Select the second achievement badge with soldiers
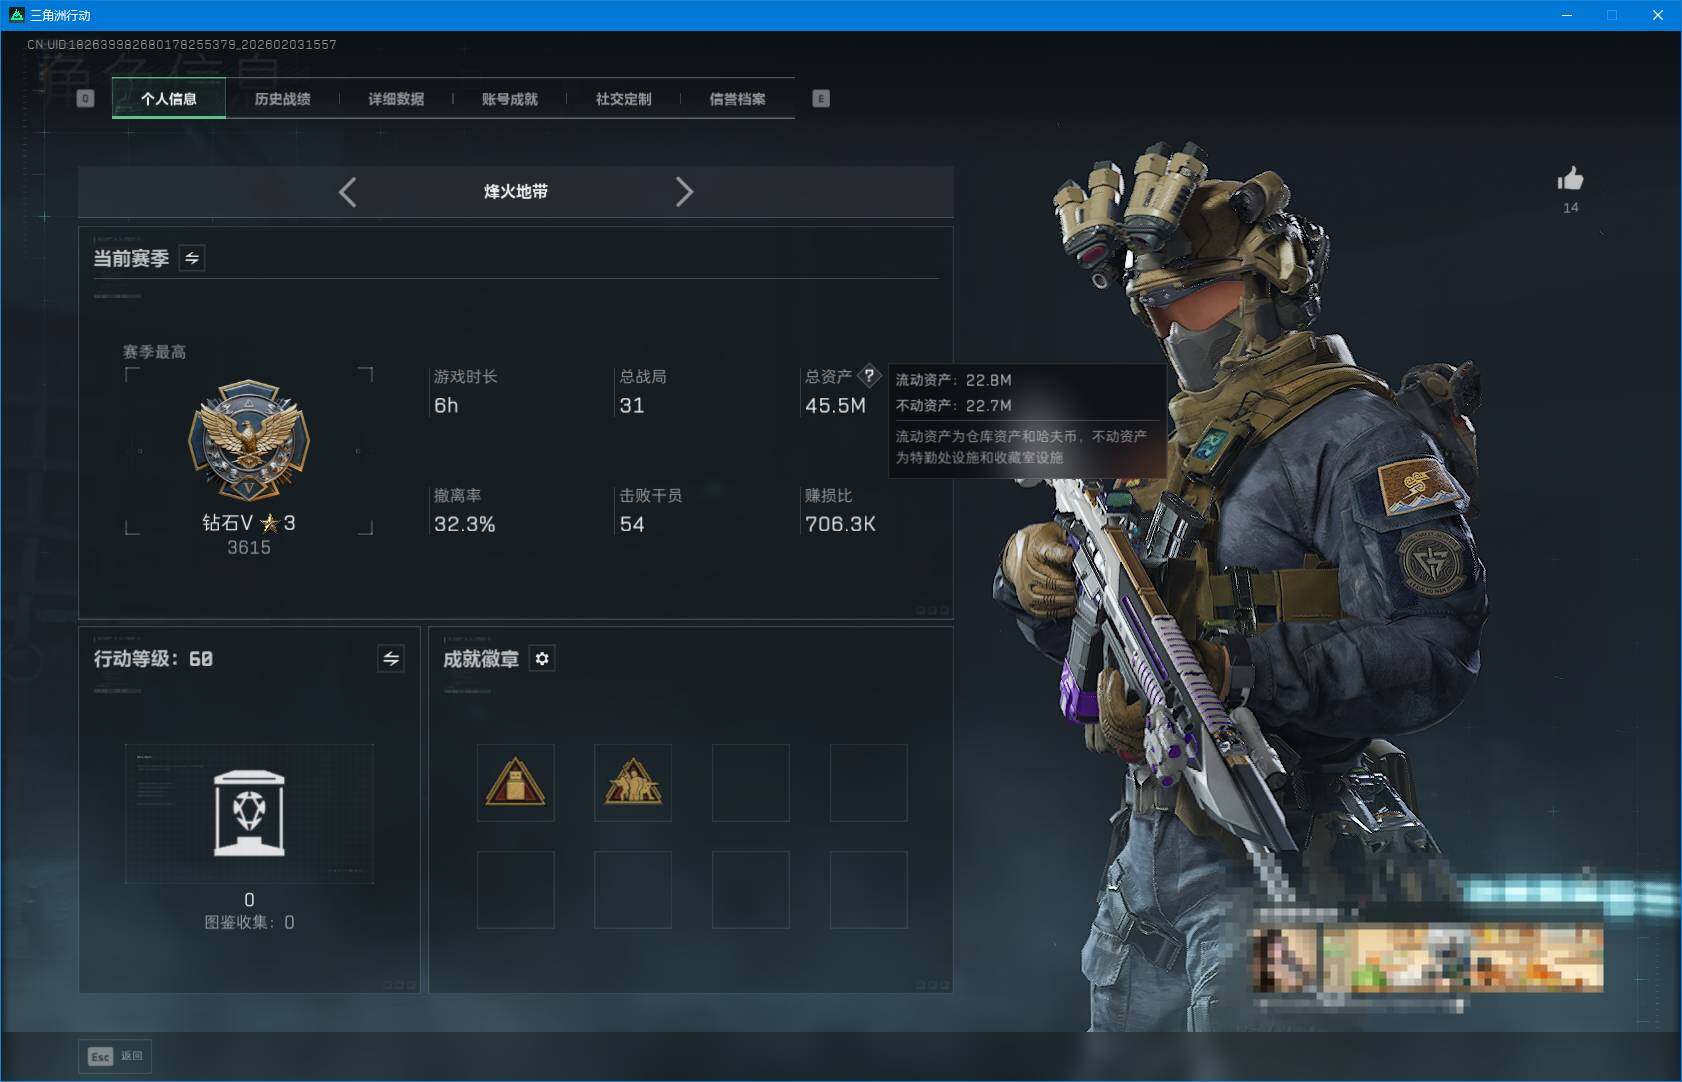This screenshot has width=1682, height=1082. (633, 783)
